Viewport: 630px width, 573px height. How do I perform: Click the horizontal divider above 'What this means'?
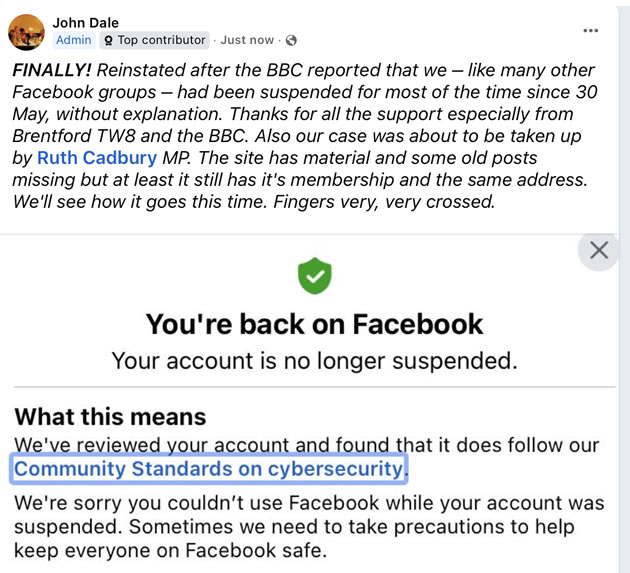coord(314,387)
